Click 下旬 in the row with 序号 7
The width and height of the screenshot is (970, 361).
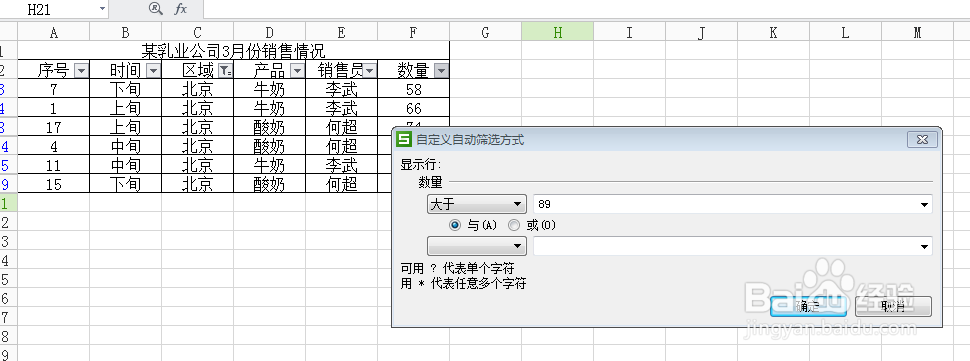(126, 89)
